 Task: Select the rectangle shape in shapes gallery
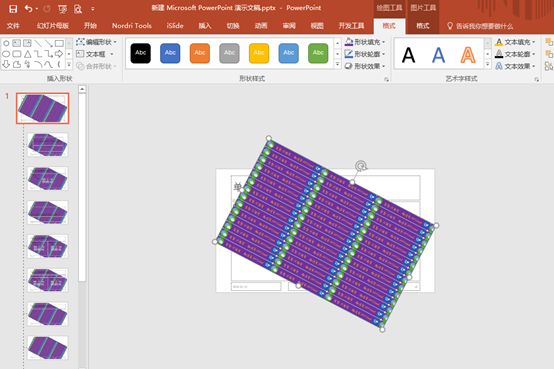(x=59, y=43)
